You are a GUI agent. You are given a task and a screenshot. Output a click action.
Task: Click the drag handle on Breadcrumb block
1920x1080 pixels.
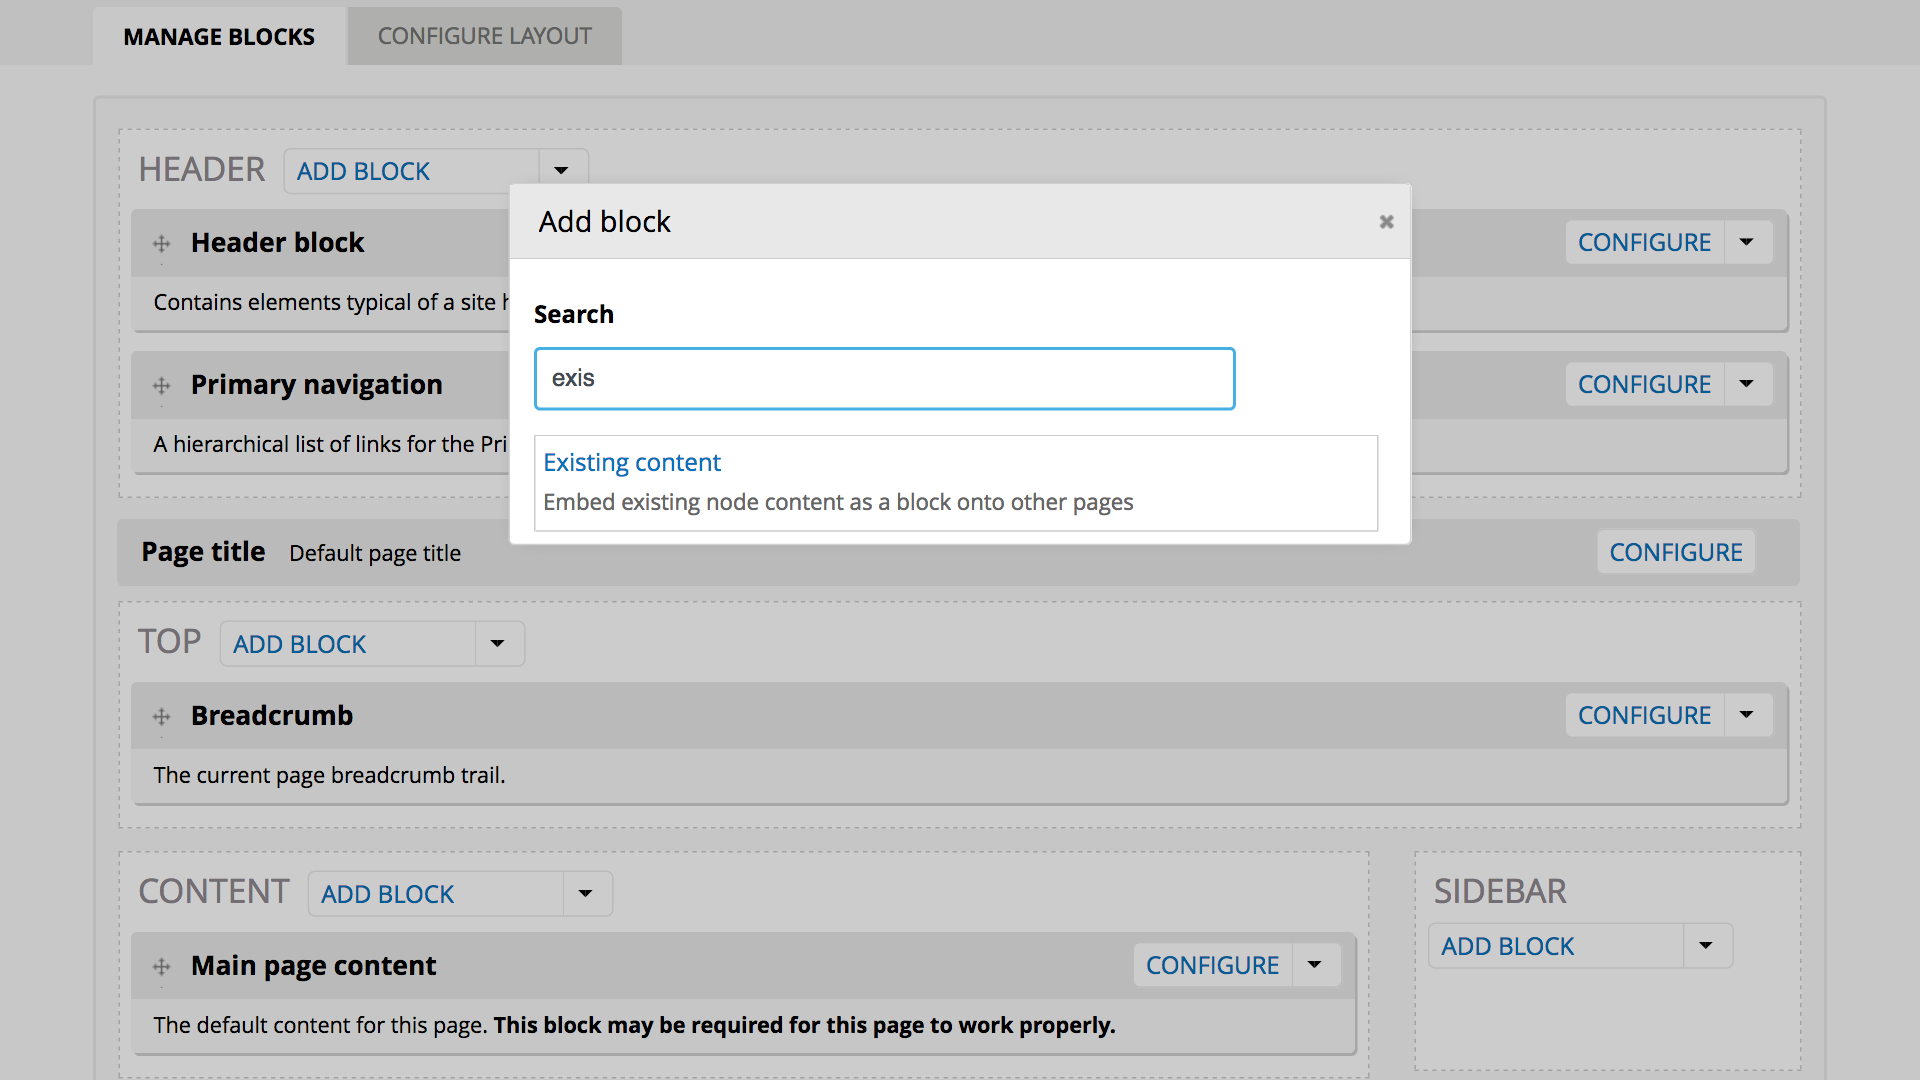161,716
